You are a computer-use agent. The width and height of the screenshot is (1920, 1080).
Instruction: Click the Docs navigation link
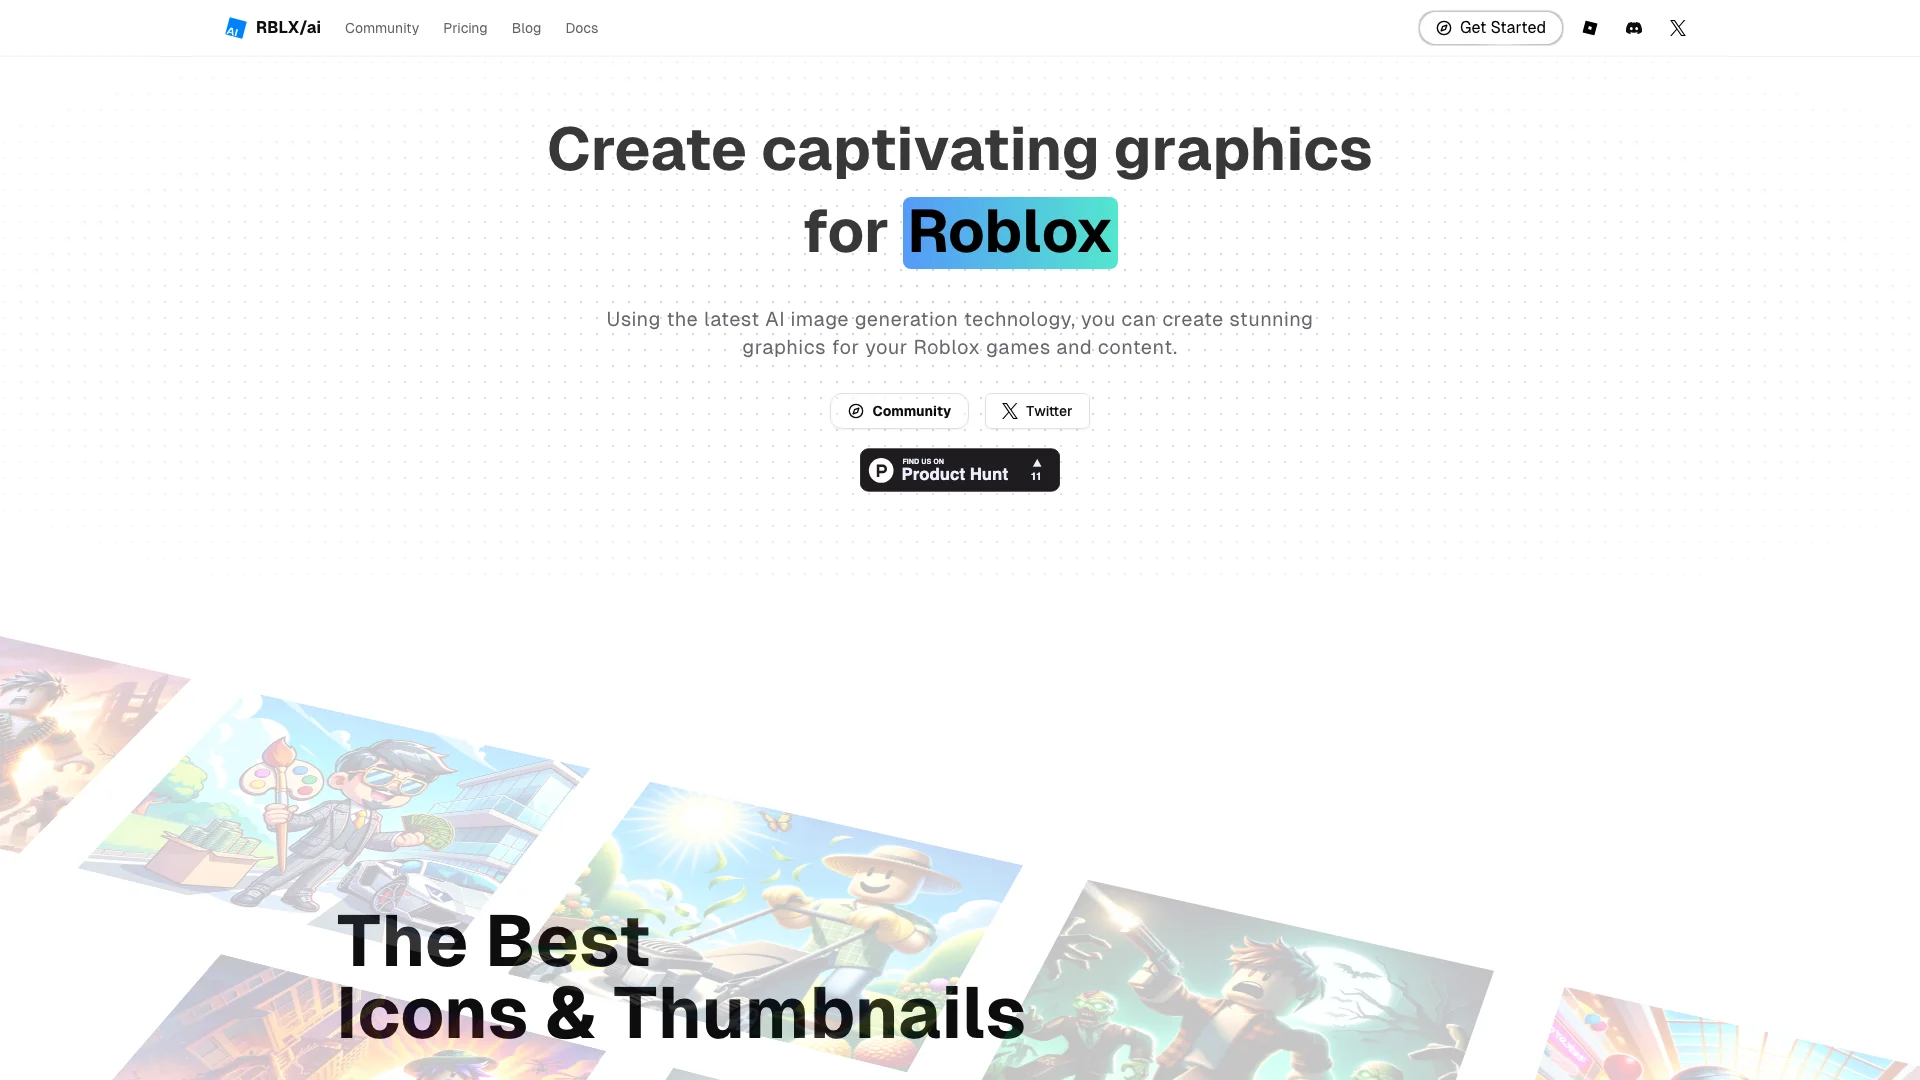pos(582,26)
